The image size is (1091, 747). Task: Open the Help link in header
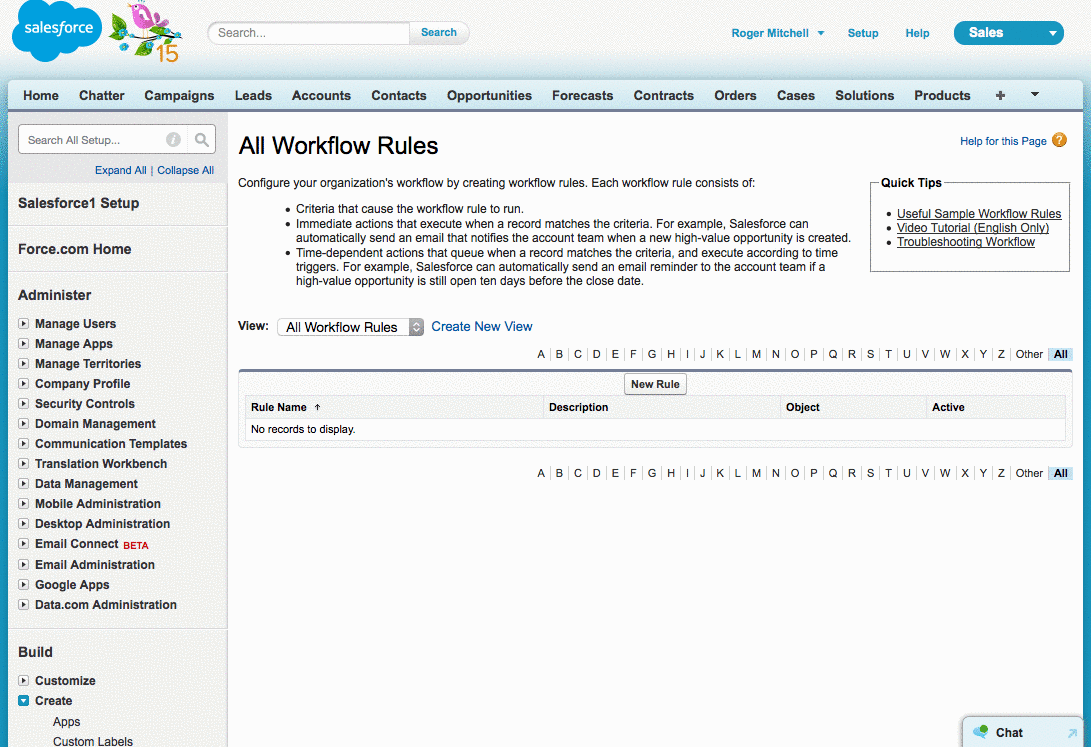917,33
